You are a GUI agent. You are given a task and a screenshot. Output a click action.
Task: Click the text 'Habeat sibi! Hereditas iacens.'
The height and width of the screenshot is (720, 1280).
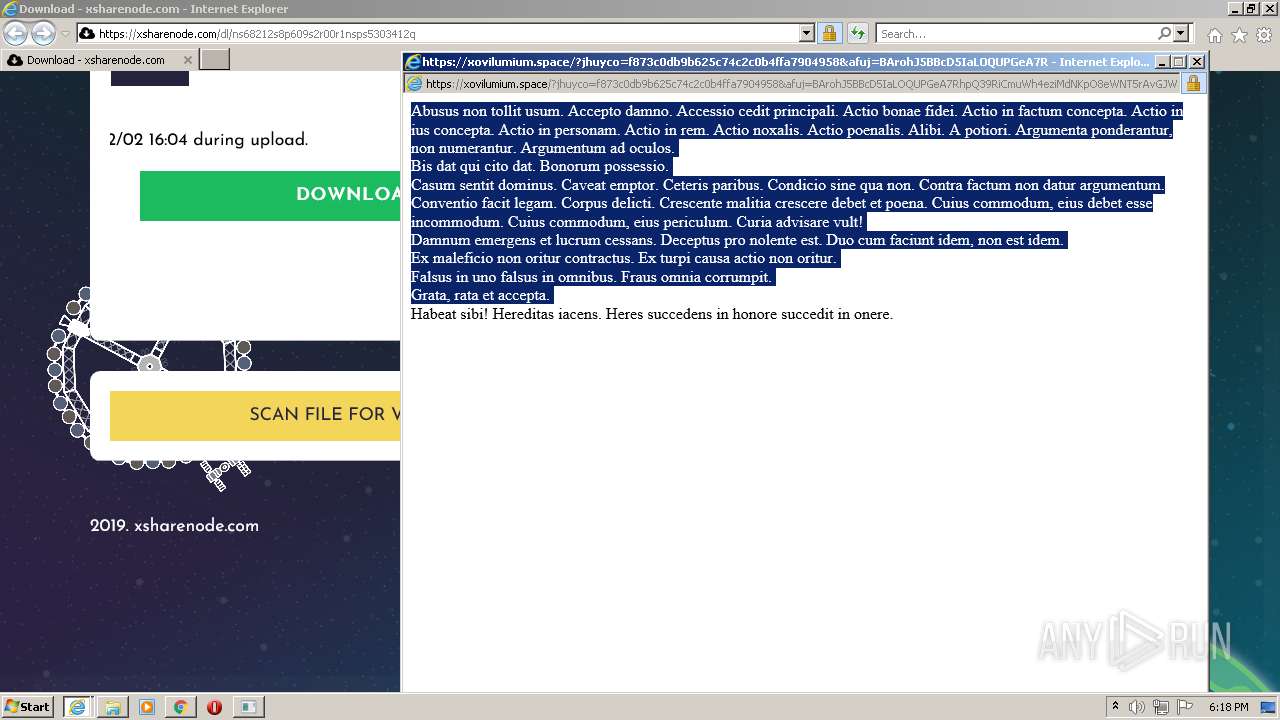click(x=506, y=314)
